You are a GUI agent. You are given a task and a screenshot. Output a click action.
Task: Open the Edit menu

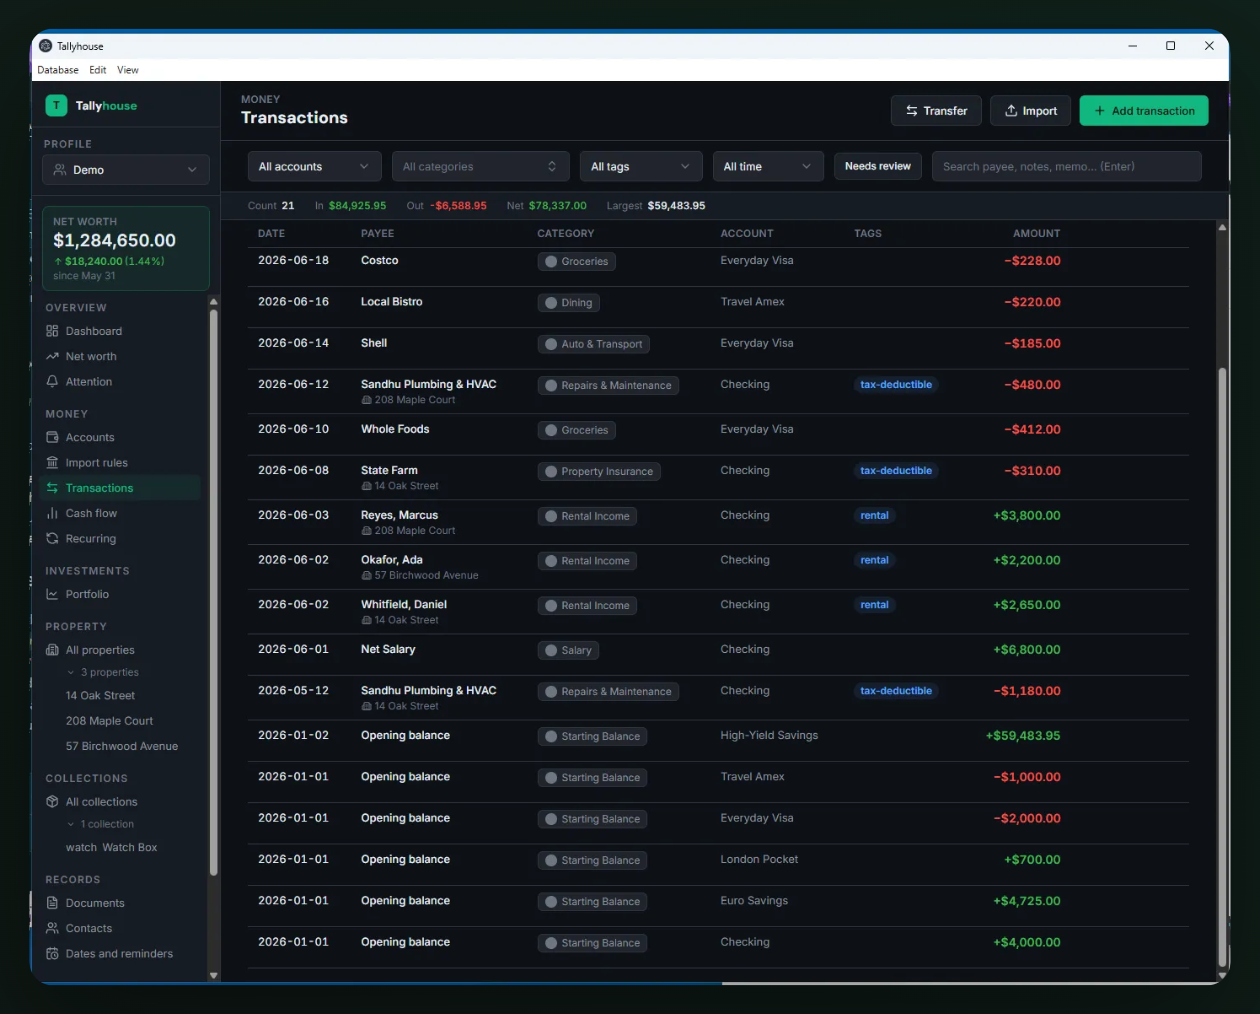(x=97, y=70)
